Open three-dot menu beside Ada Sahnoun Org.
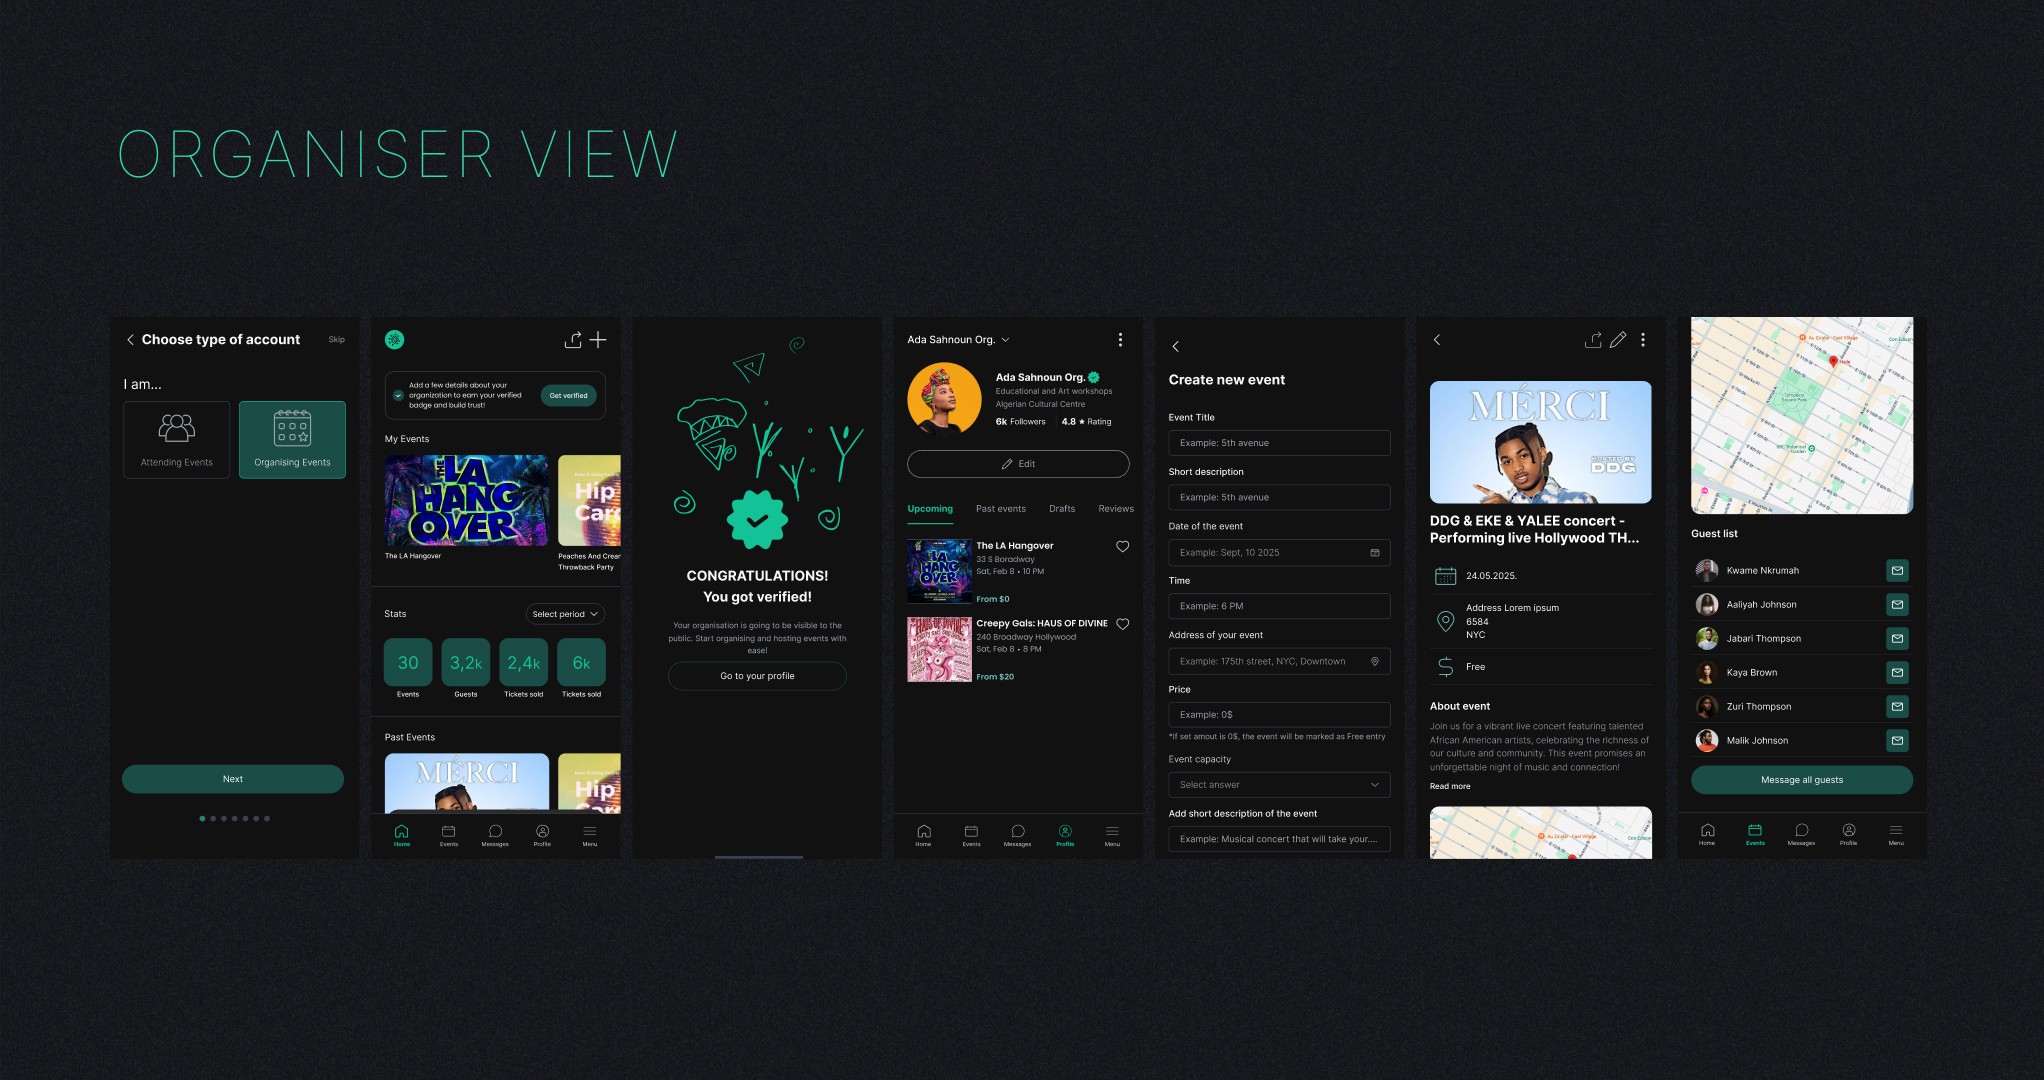 [x=1120, y=340]
